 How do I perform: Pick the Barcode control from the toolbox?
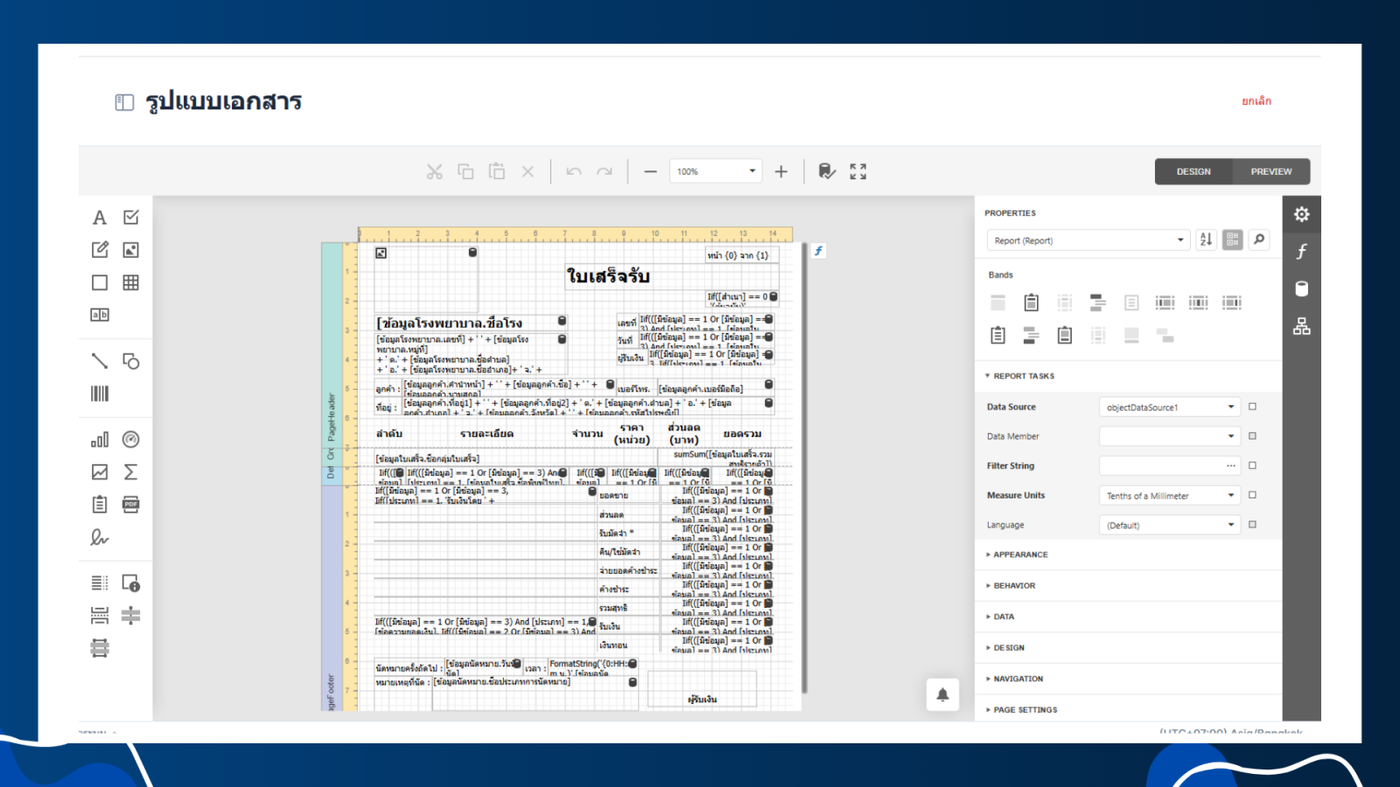click(99, 394)
